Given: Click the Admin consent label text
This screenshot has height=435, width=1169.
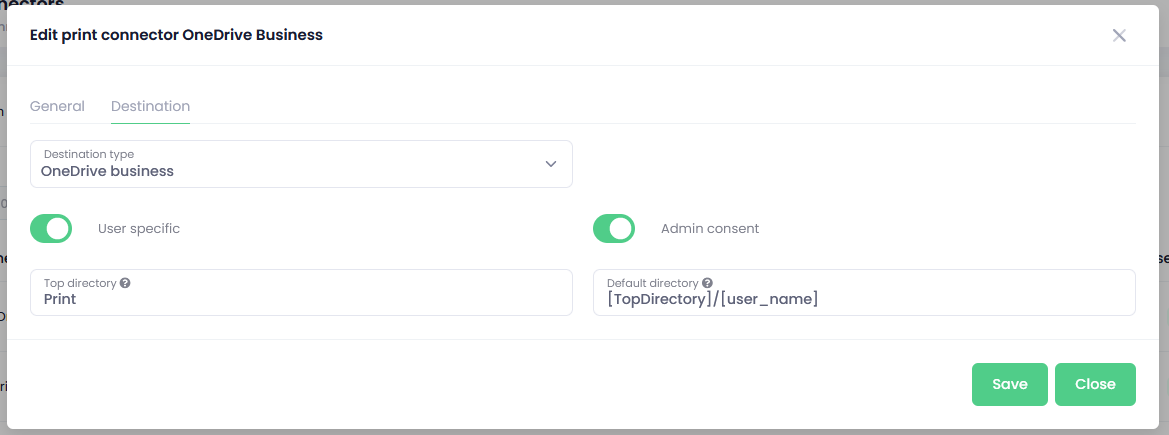Looking at the screenshot, I should click(710, 228).
